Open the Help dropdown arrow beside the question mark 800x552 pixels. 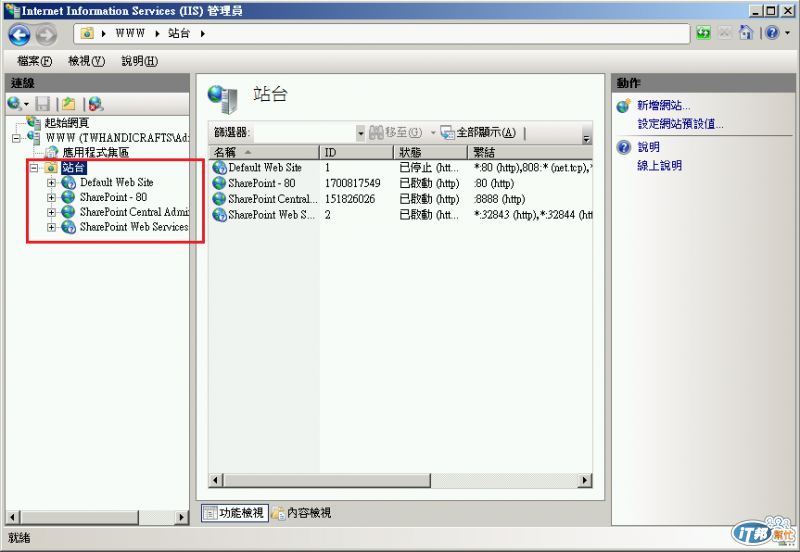click(x=787, y=33)
